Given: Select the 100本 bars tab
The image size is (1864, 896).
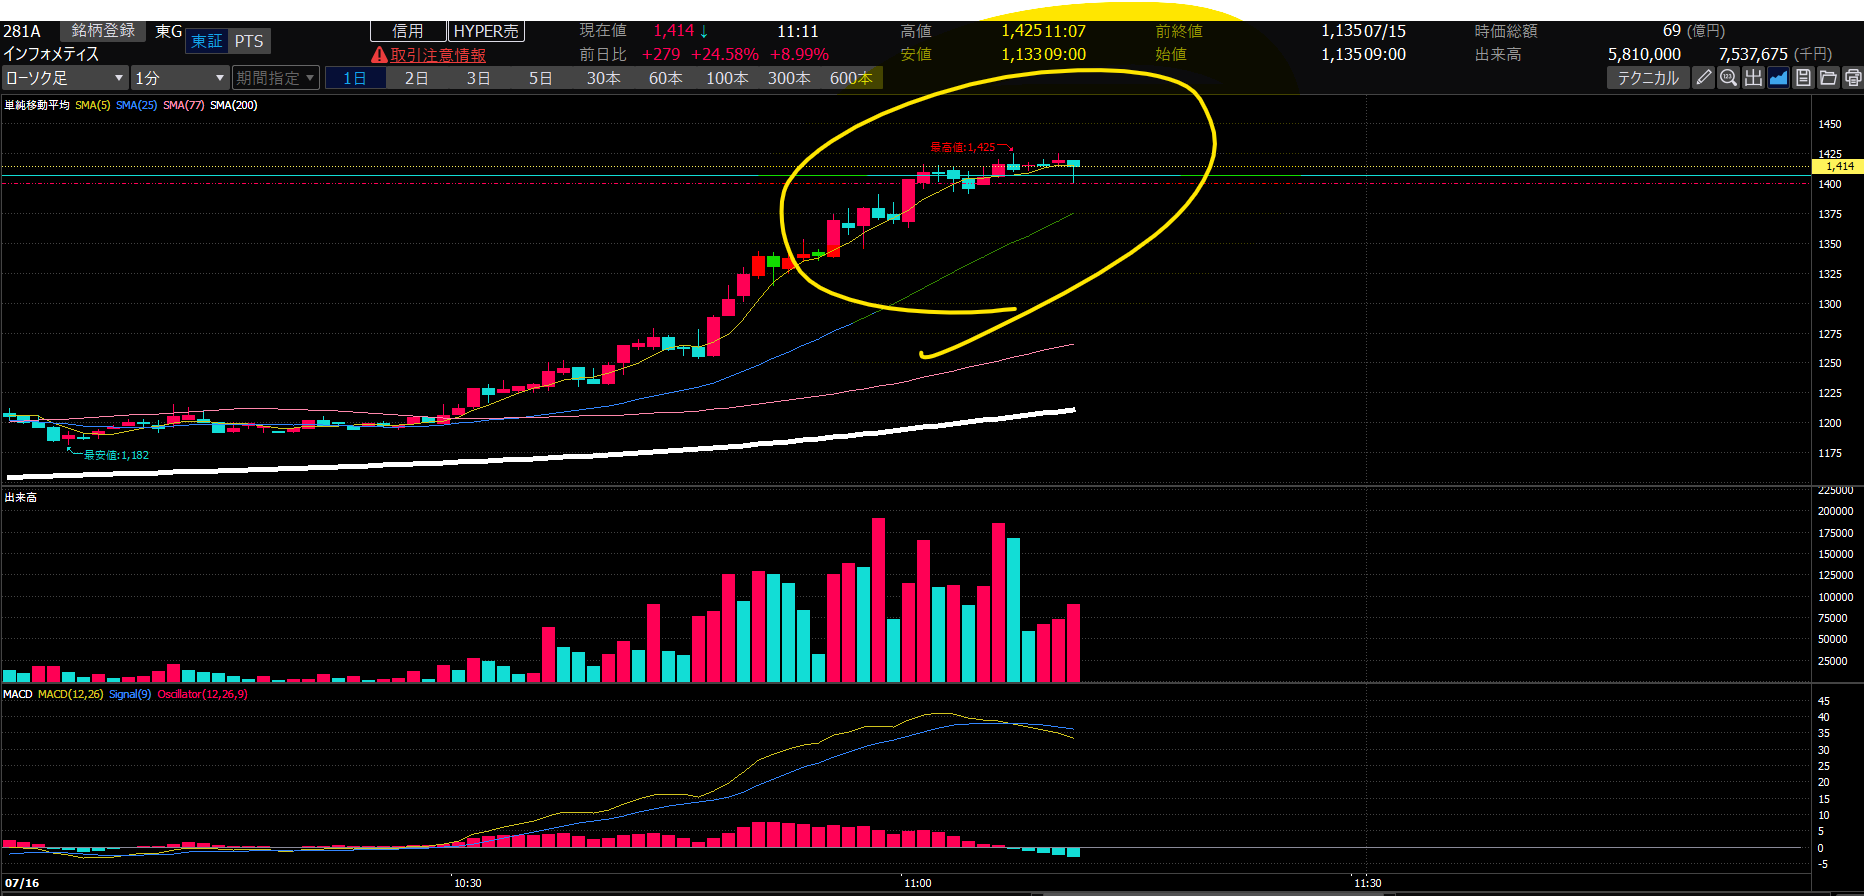Looking at the screenshot, I should [x=727, y=78].
